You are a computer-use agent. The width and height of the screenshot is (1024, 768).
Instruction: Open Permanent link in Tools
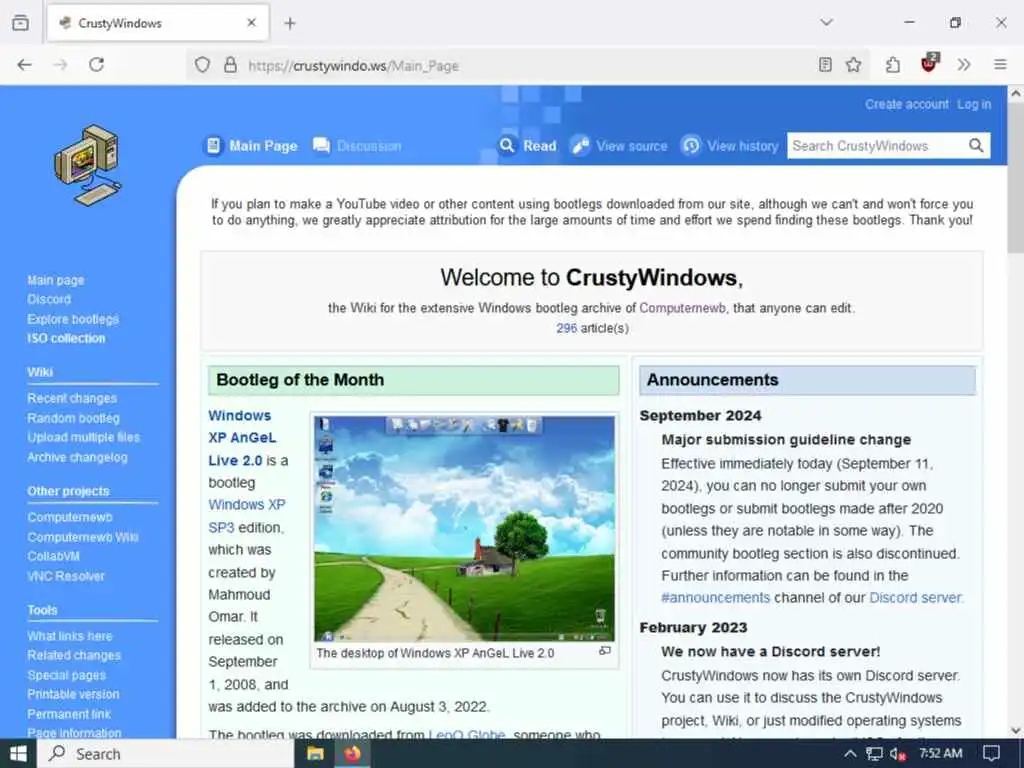[x=69, y=714]
